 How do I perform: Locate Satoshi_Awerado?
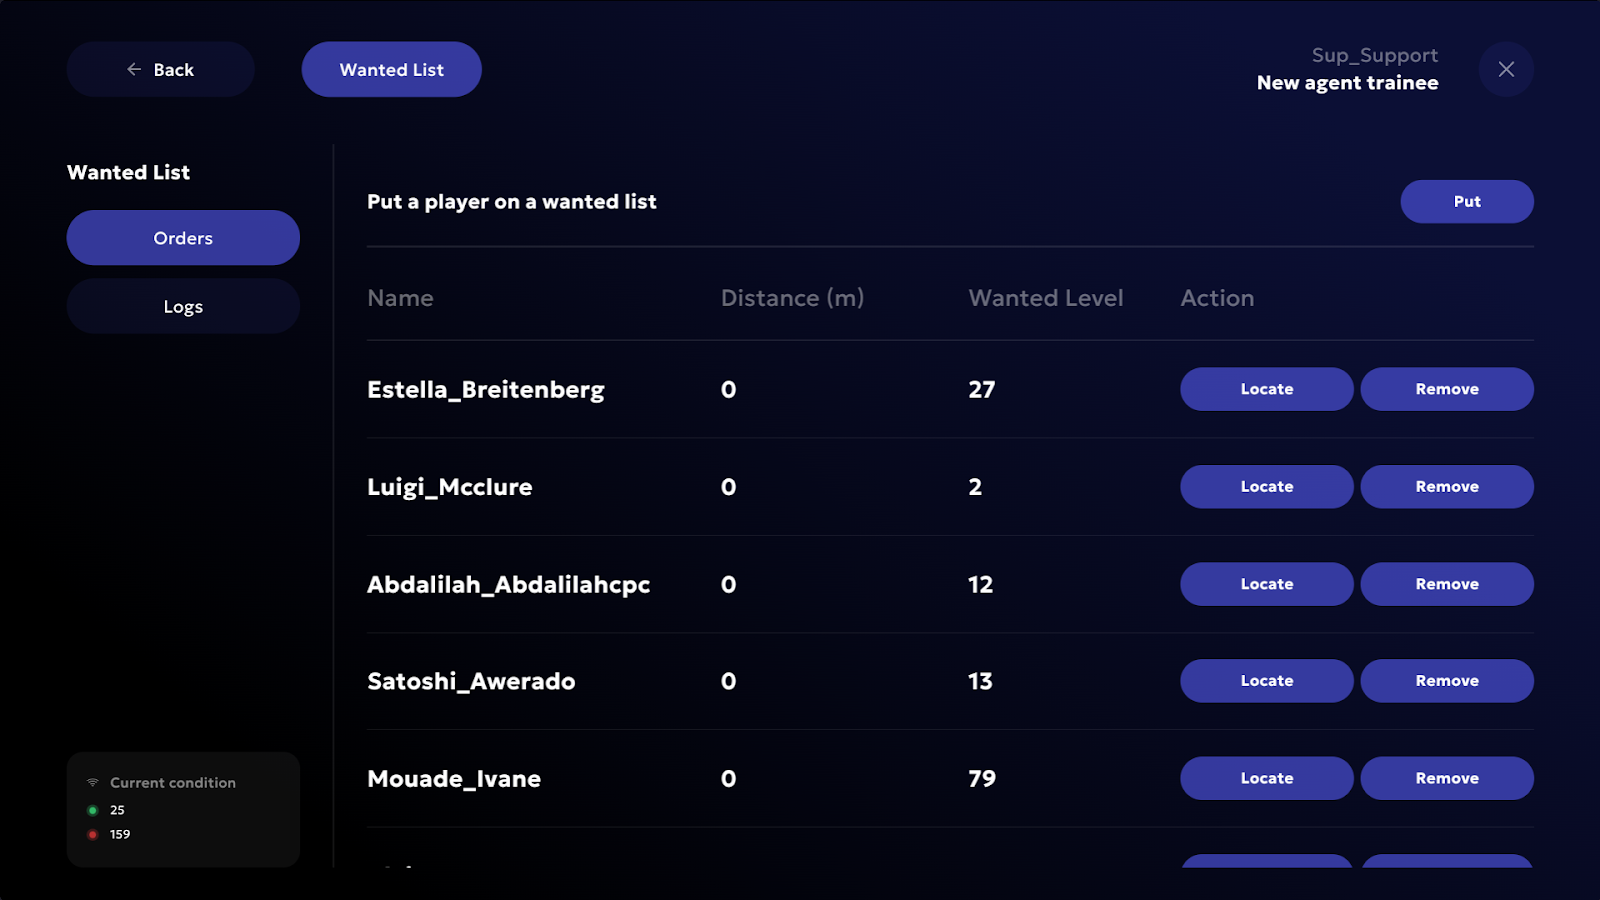(x=1266, y=681)
